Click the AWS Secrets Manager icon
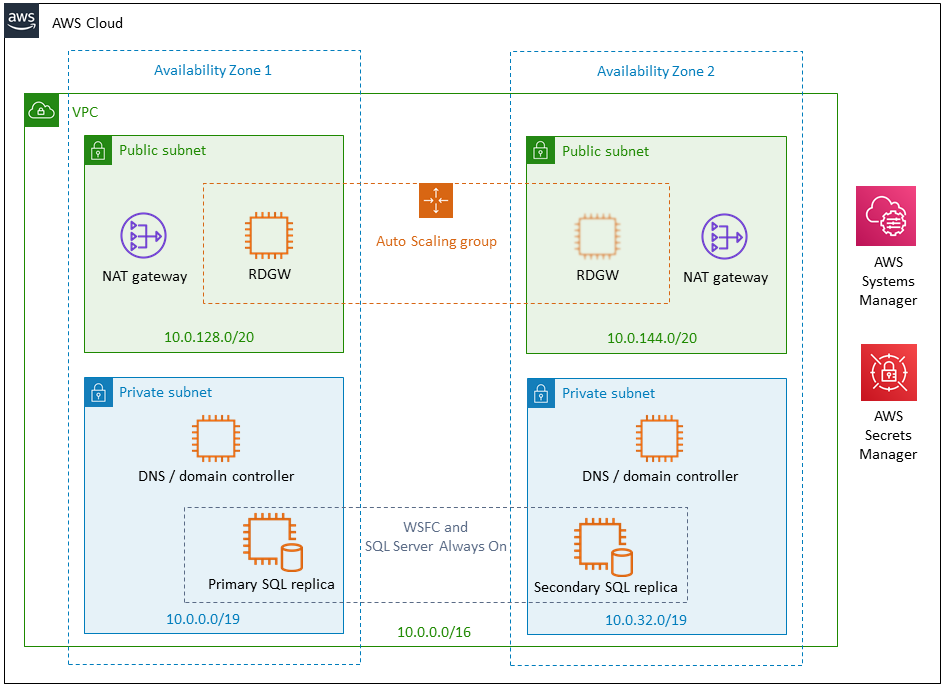 (888, 372)
